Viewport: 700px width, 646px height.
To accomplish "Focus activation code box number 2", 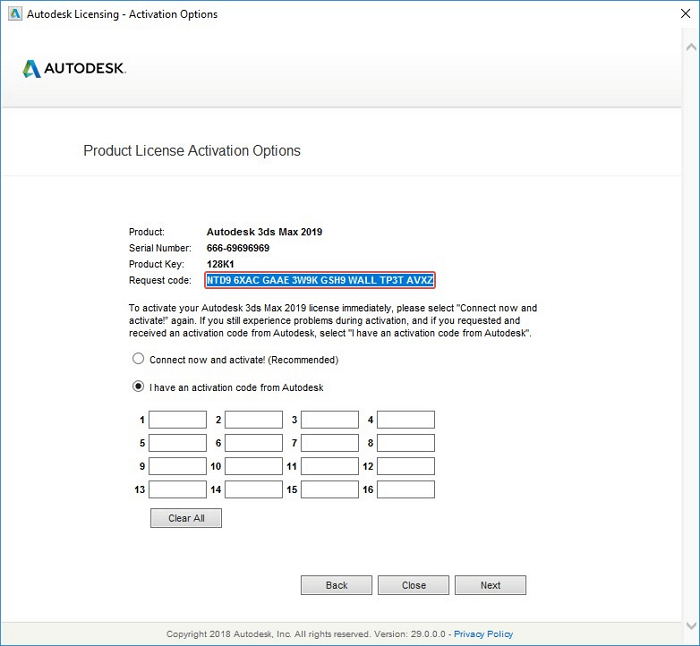I will click(254, 420).
